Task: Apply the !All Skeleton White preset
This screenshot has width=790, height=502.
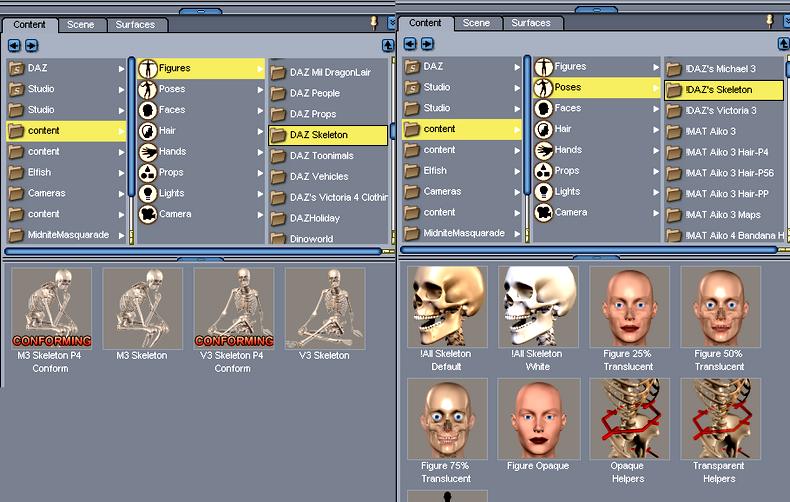Action: (x=539, y=306)
